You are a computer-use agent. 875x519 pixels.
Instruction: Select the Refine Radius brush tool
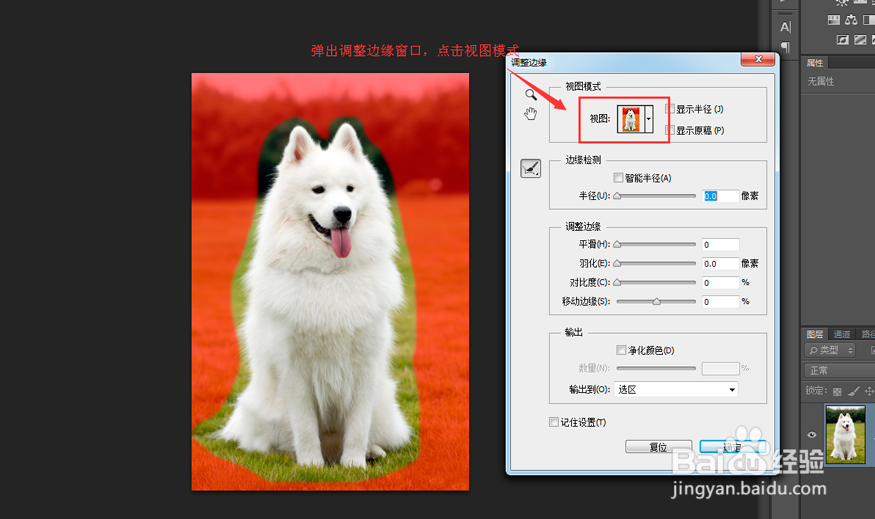click(531, 168)
